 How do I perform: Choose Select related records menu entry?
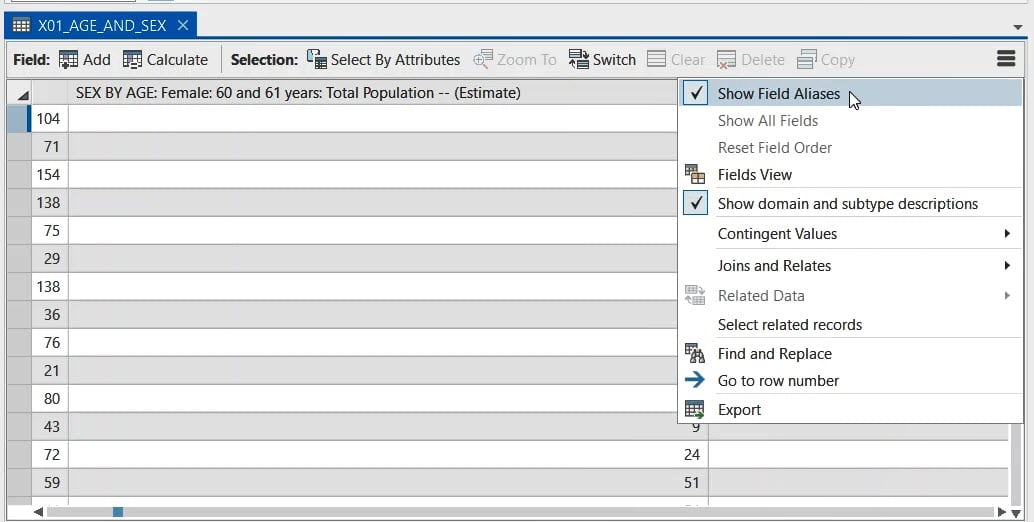pyautogui.click(x=789, y=324)
